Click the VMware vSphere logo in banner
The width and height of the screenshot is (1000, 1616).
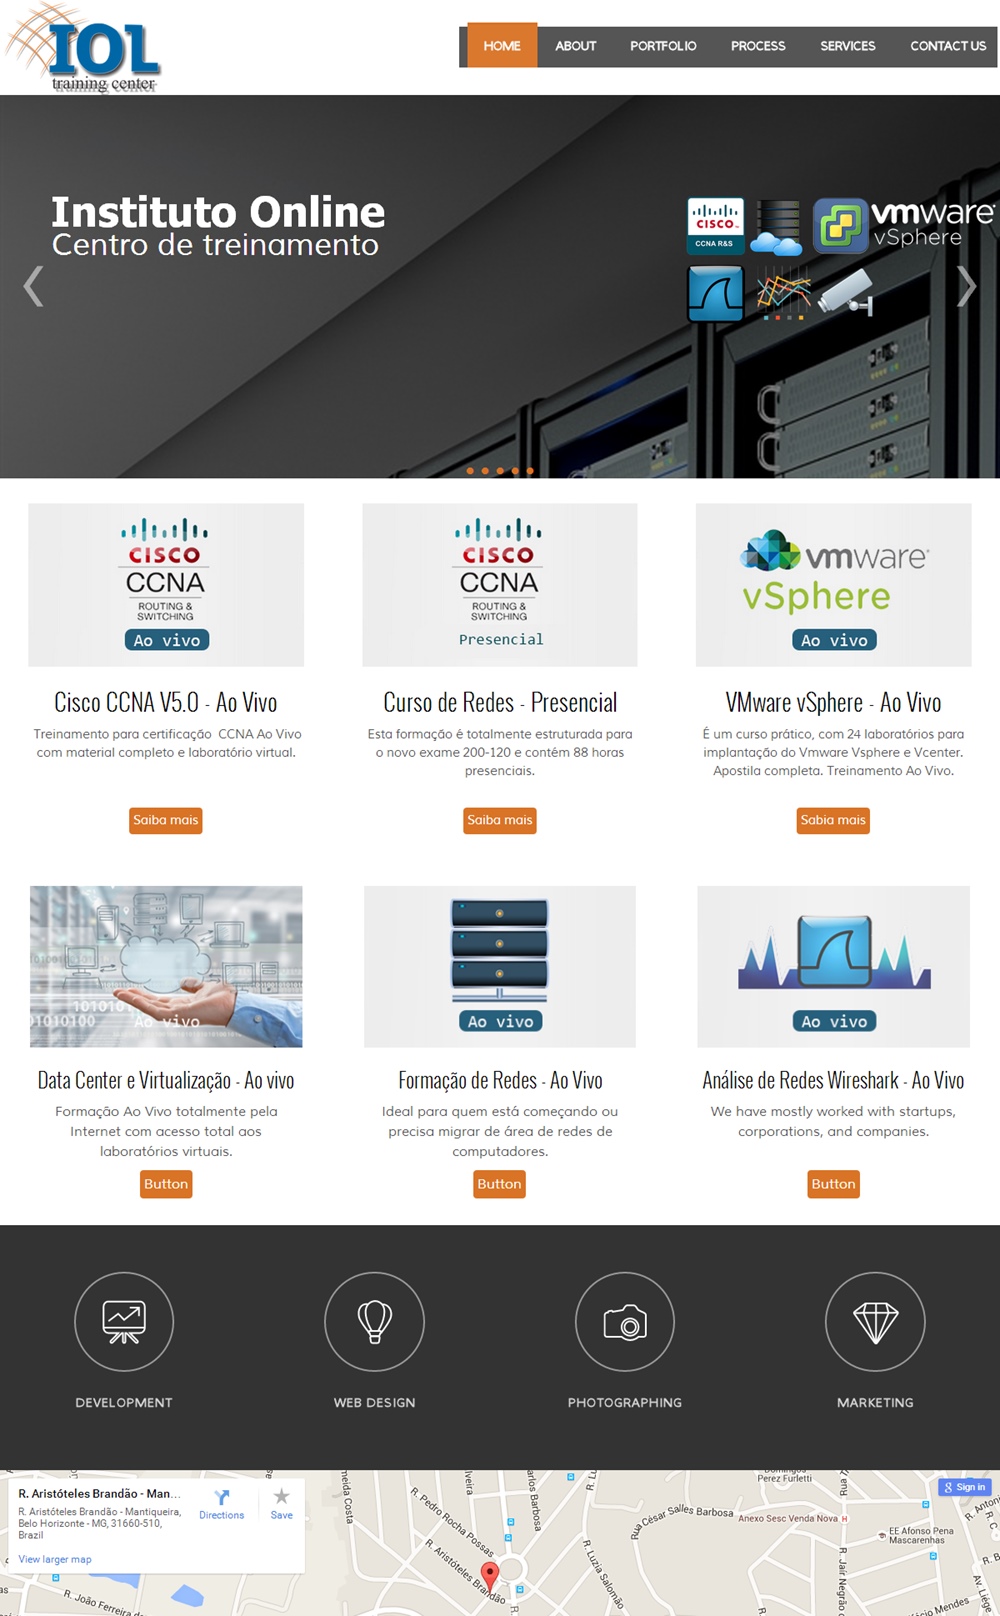click(x=903, y=225)
